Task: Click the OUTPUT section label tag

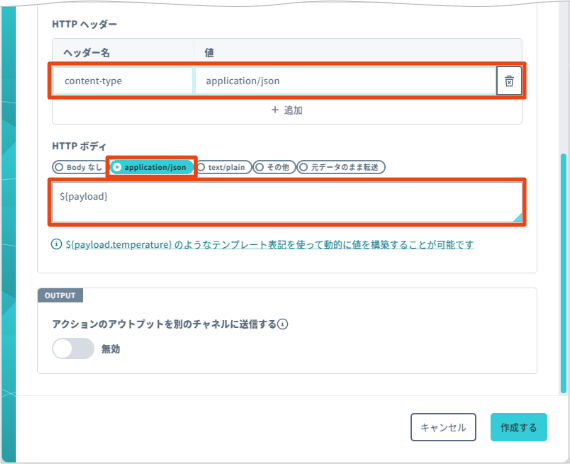Action: point(60,295)
